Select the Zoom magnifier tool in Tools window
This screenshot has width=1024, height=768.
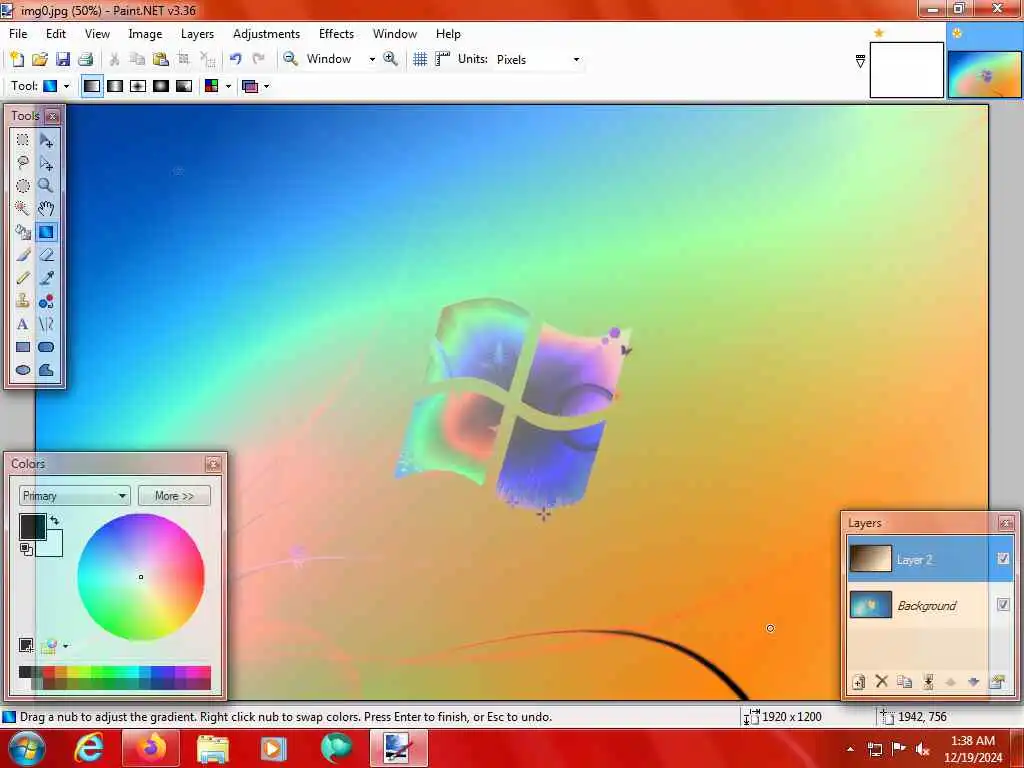click(46, 185)
